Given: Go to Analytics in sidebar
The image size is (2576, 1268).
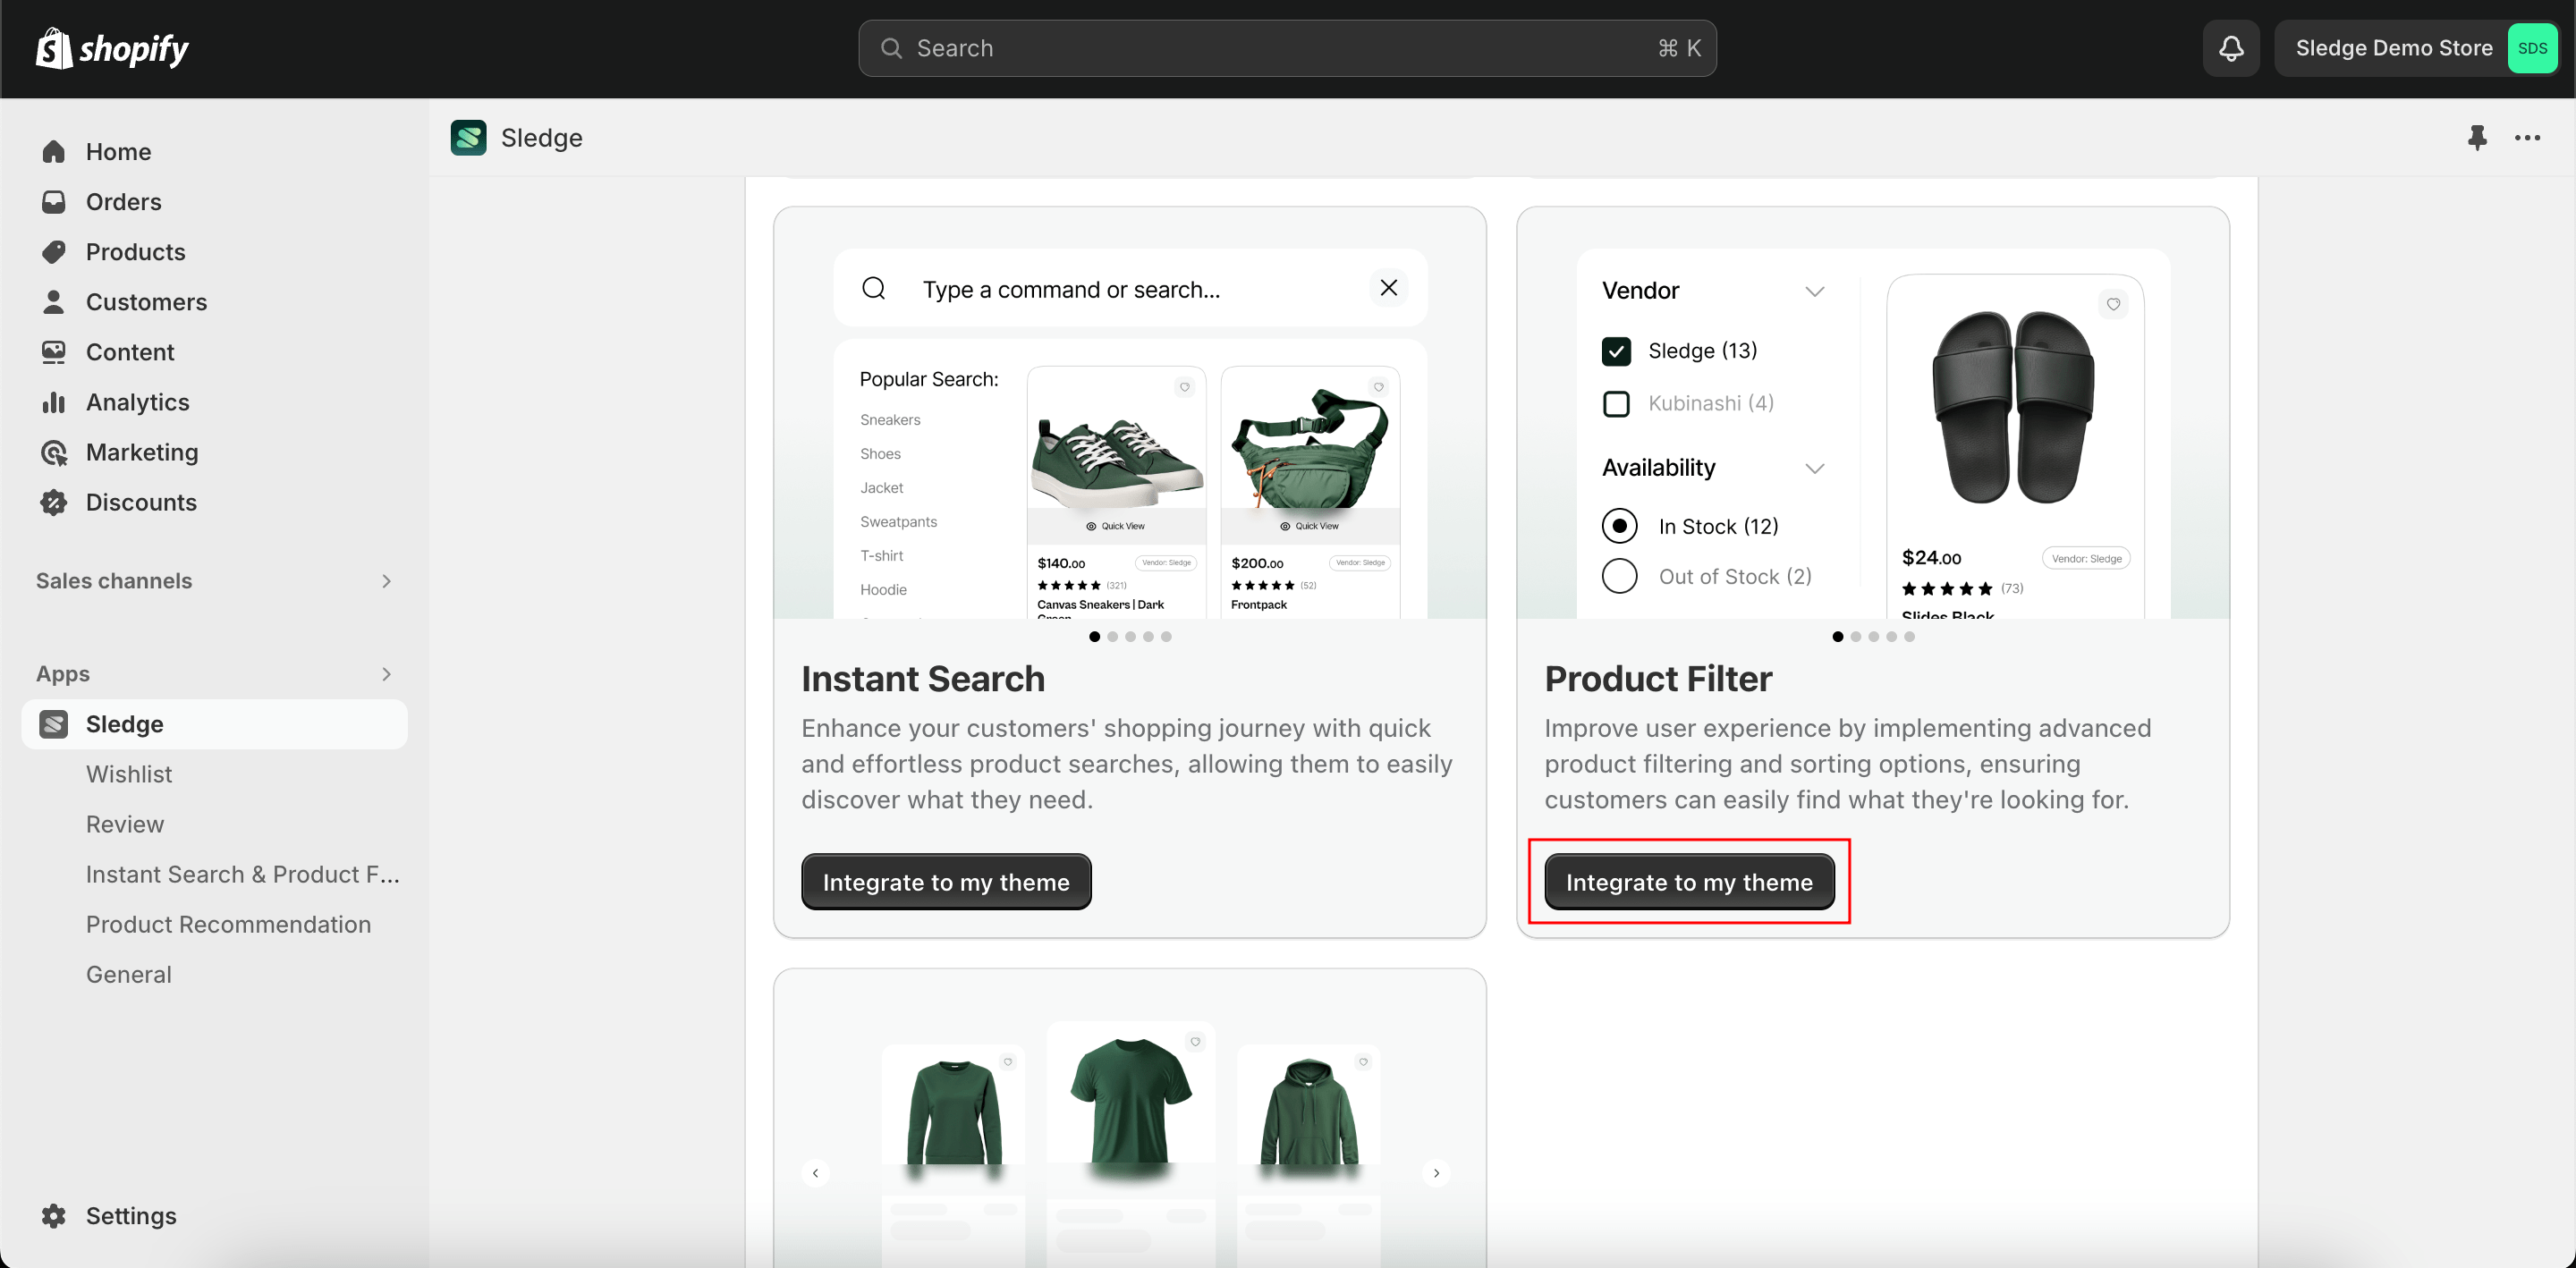Looking at the screenshot, I should (137, 402).
